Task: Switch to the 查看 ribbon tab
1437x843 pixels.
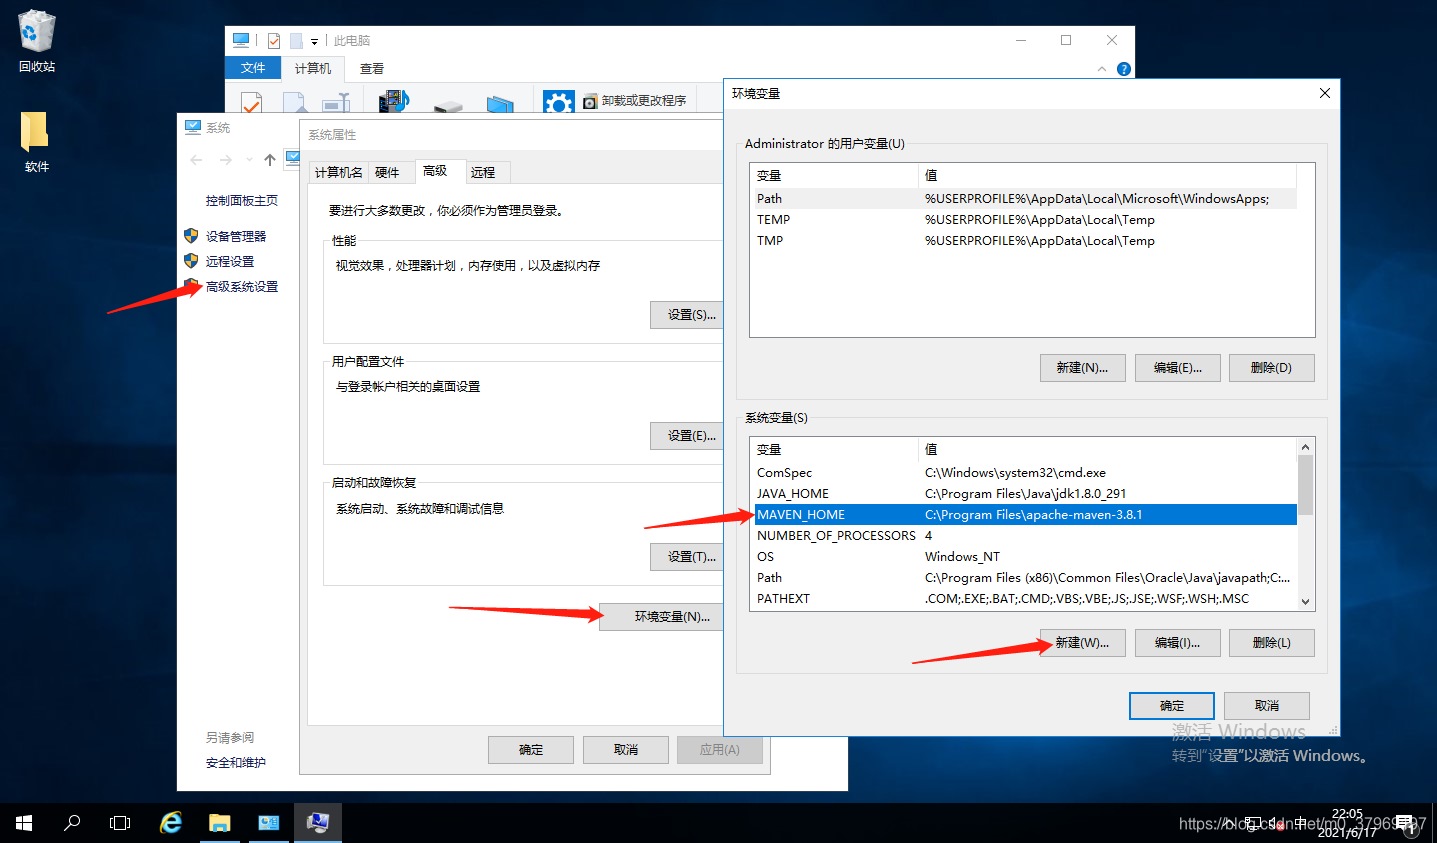Action: pyautogui.click(x=372, y=68)
